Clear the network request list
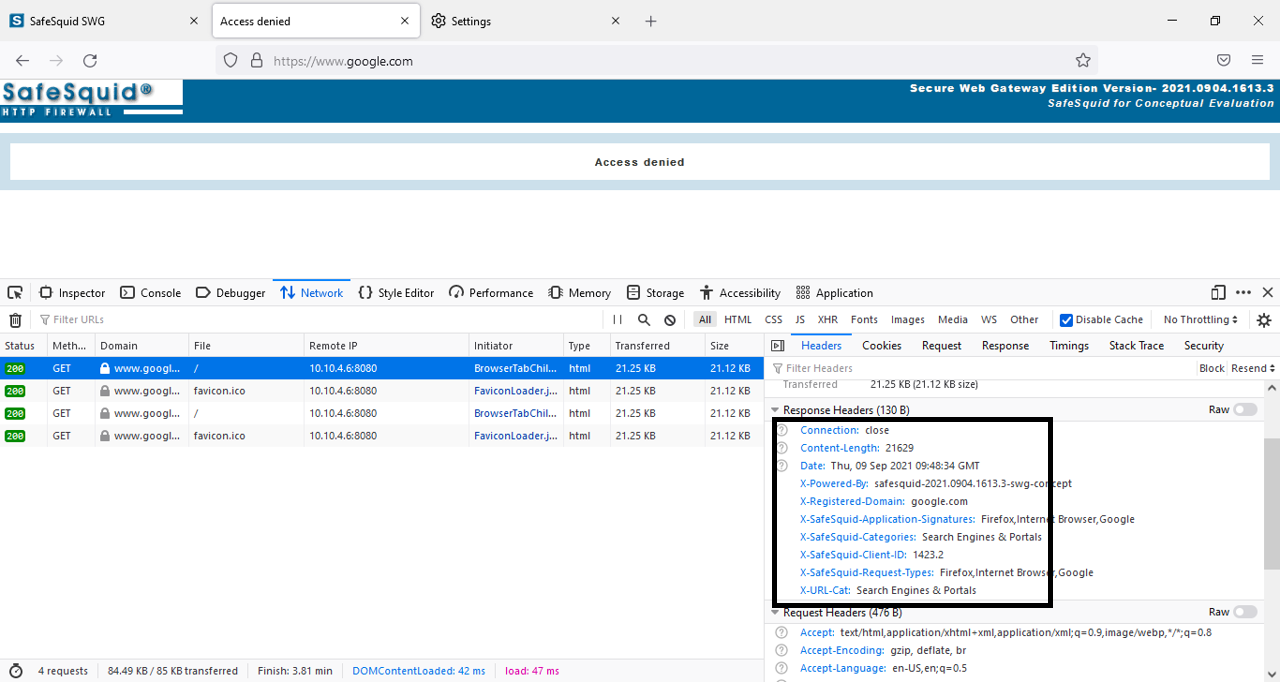 coord(15,320)
